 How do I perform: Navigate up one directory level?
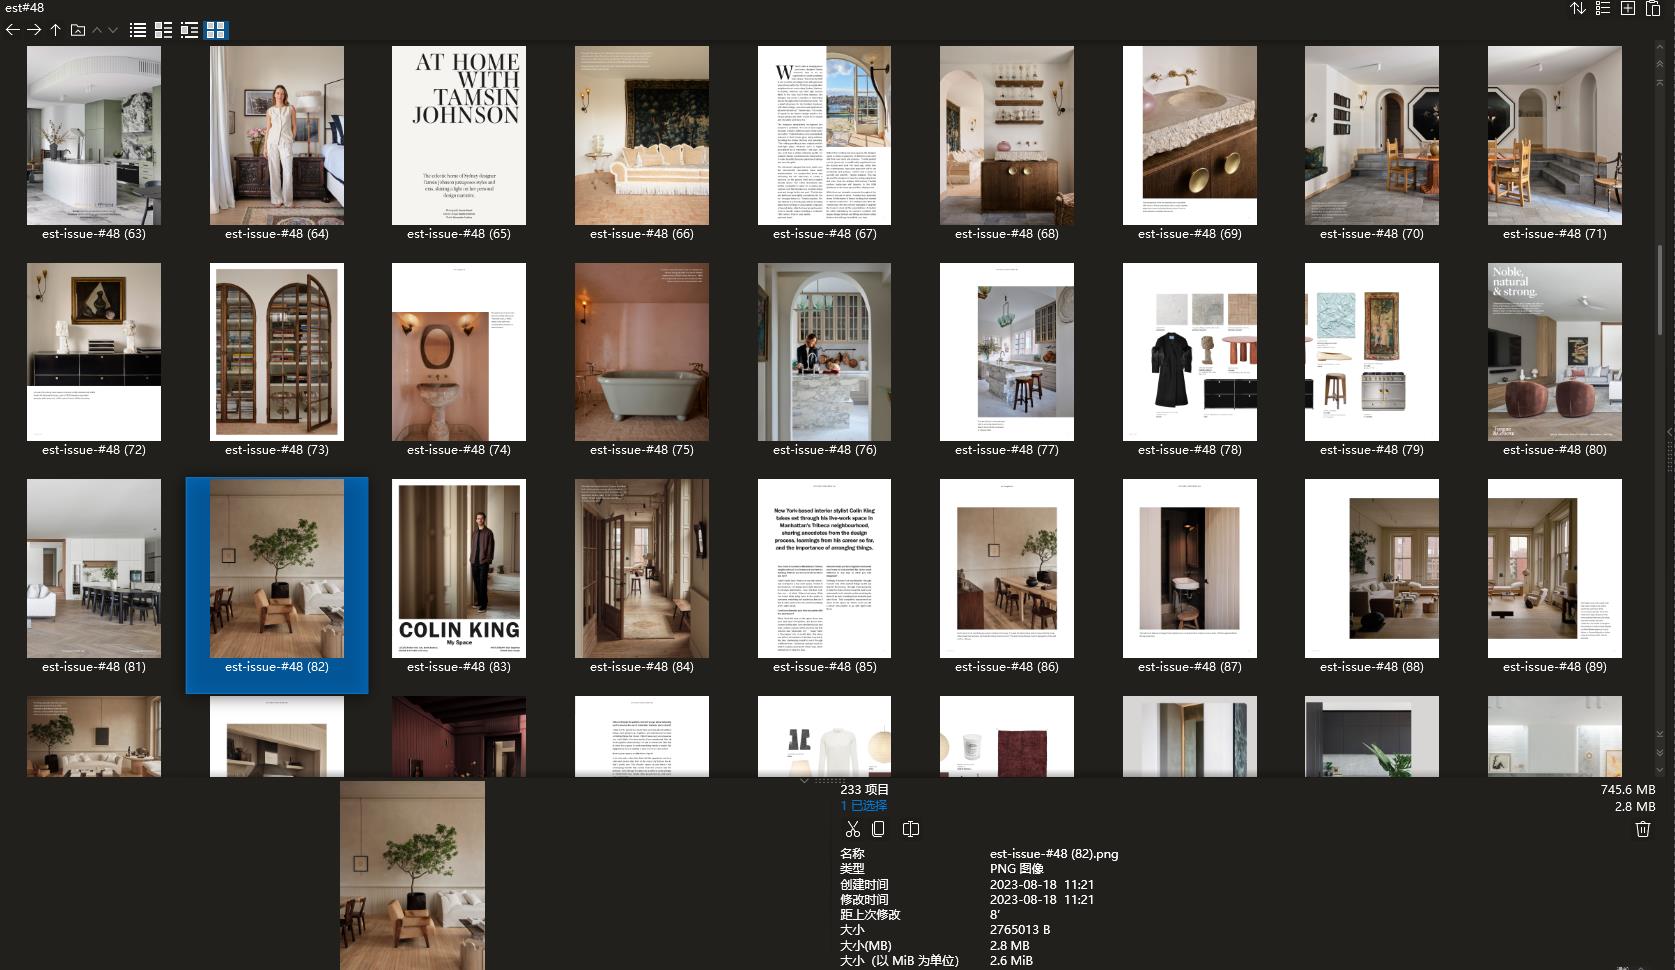55,29
